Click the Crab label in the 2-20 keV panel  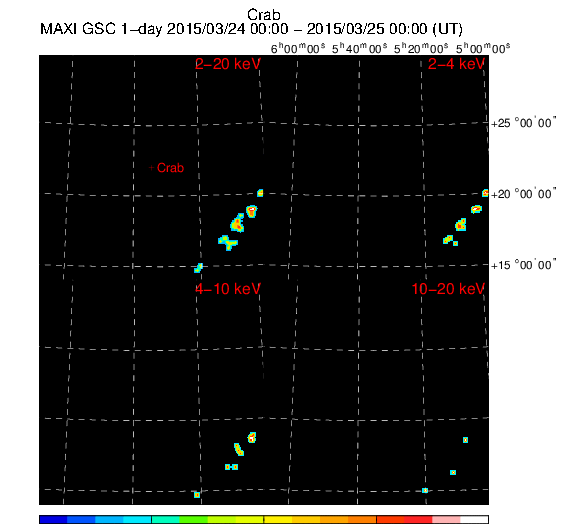coord(170,168)
